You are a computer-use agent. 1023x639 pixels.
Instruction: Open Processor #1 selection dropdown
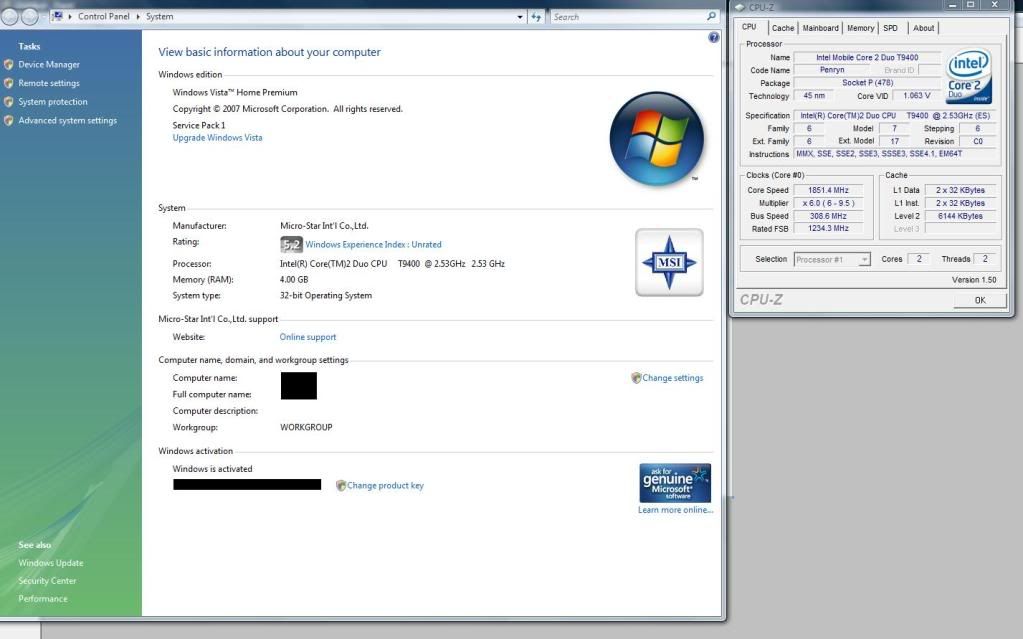tap(832, 260)
